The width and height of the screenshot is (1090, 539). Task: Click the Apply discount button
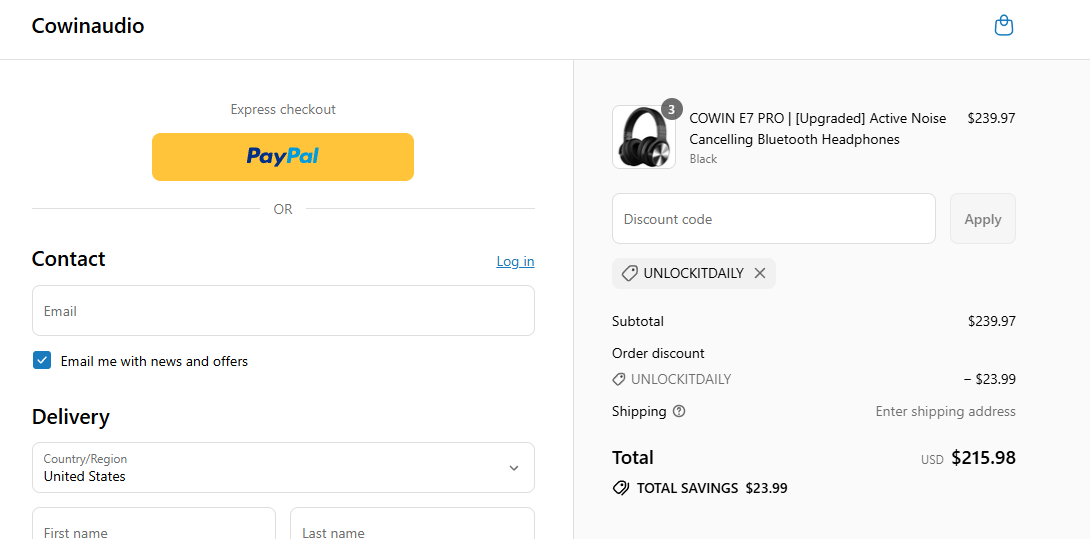983,219
